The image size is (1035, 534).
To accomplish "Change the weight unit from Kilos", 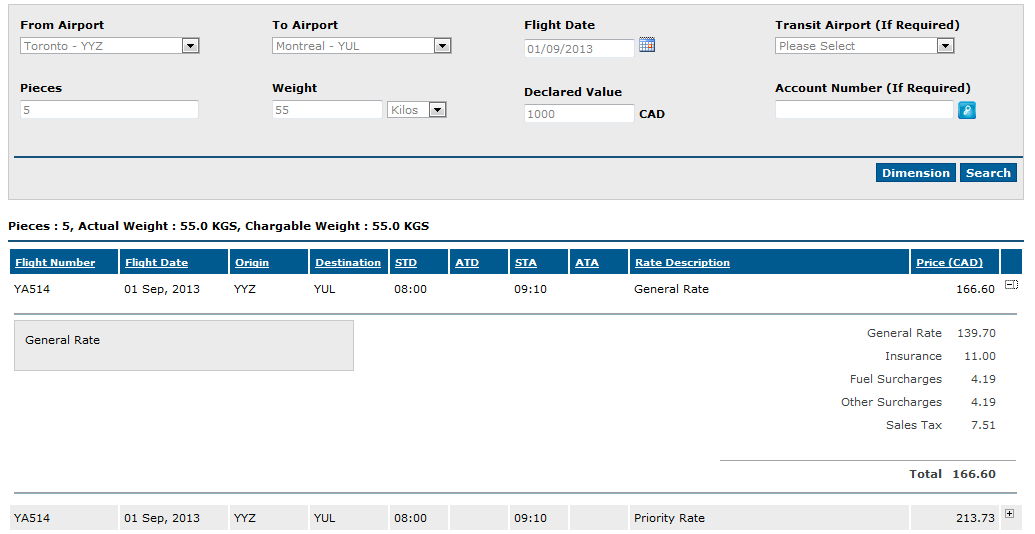I will [x=417, y=110].
